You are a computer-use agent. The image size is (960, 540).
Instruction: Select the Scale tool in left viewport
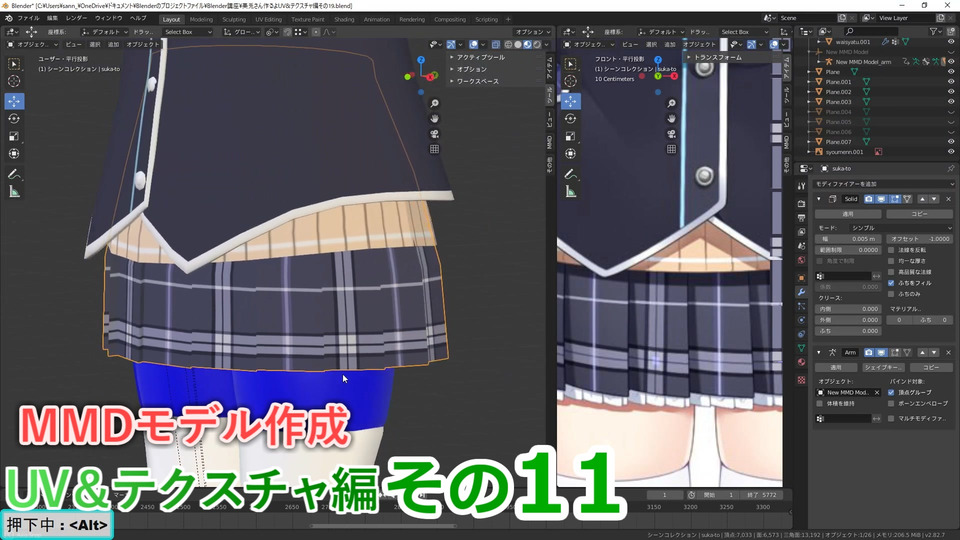point(14,136)
